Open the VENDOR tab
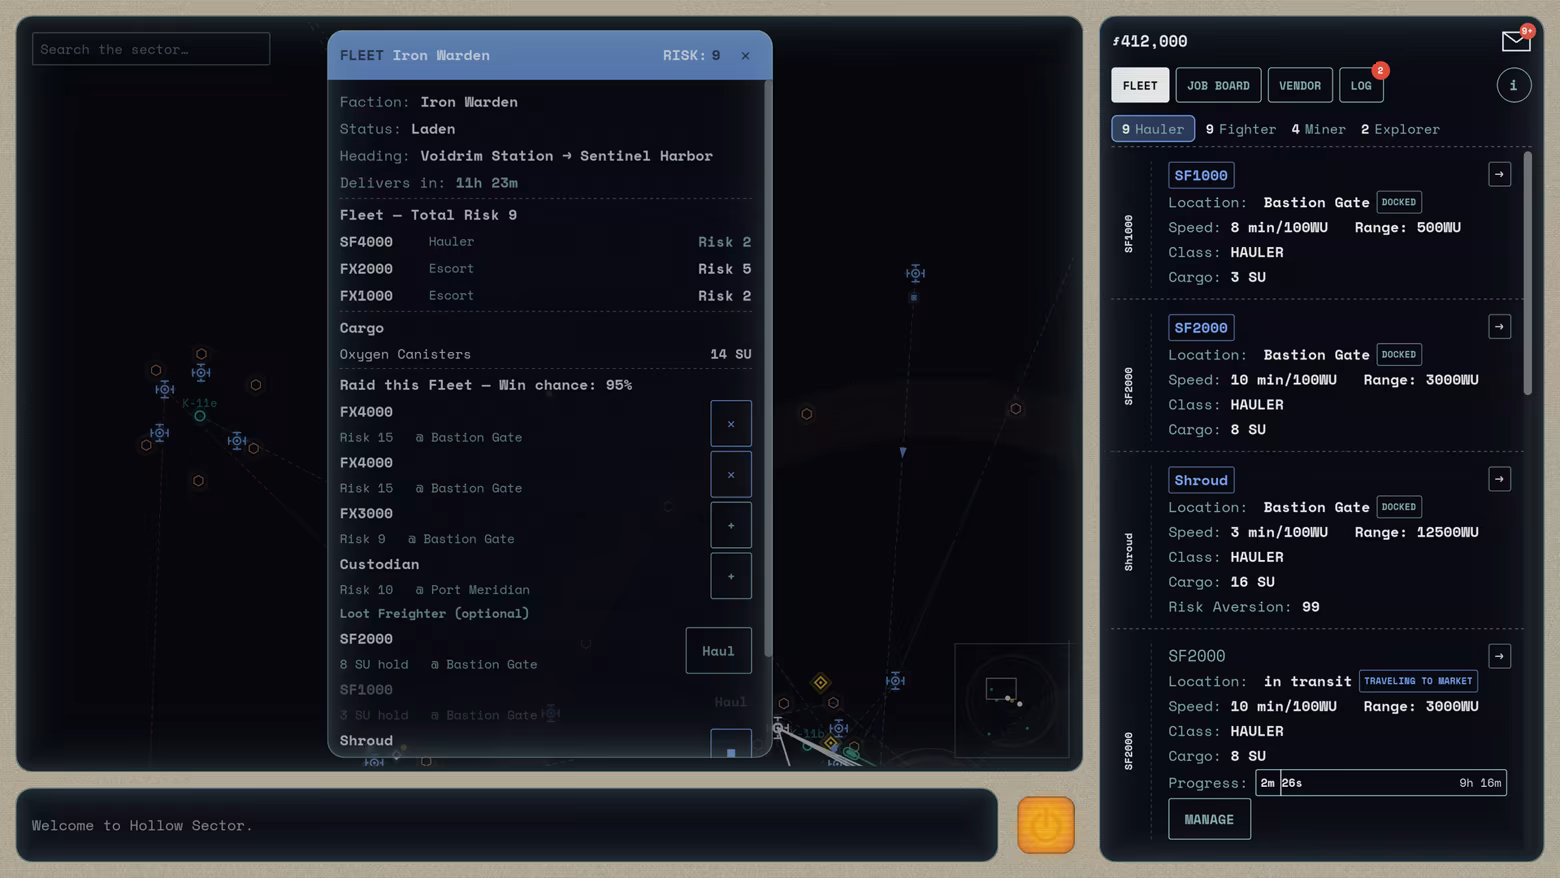1560x878 pixels. coord(1300,85)
